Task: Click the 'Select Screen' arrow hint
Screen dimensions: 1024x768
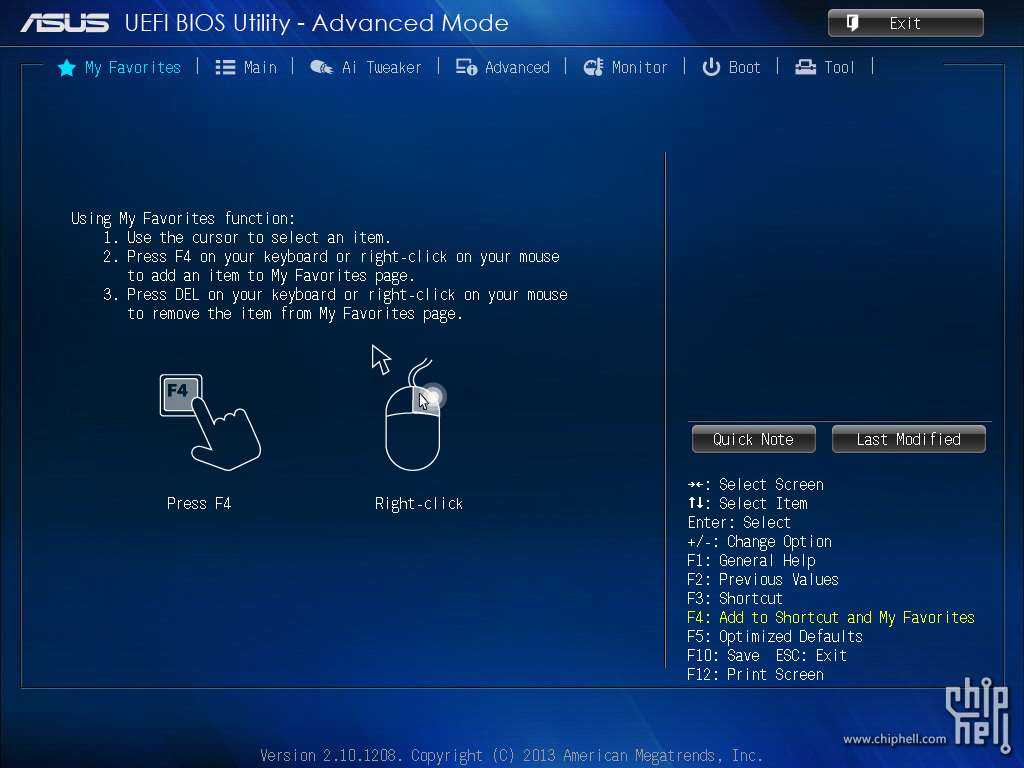Action: (x=756, y=485)
